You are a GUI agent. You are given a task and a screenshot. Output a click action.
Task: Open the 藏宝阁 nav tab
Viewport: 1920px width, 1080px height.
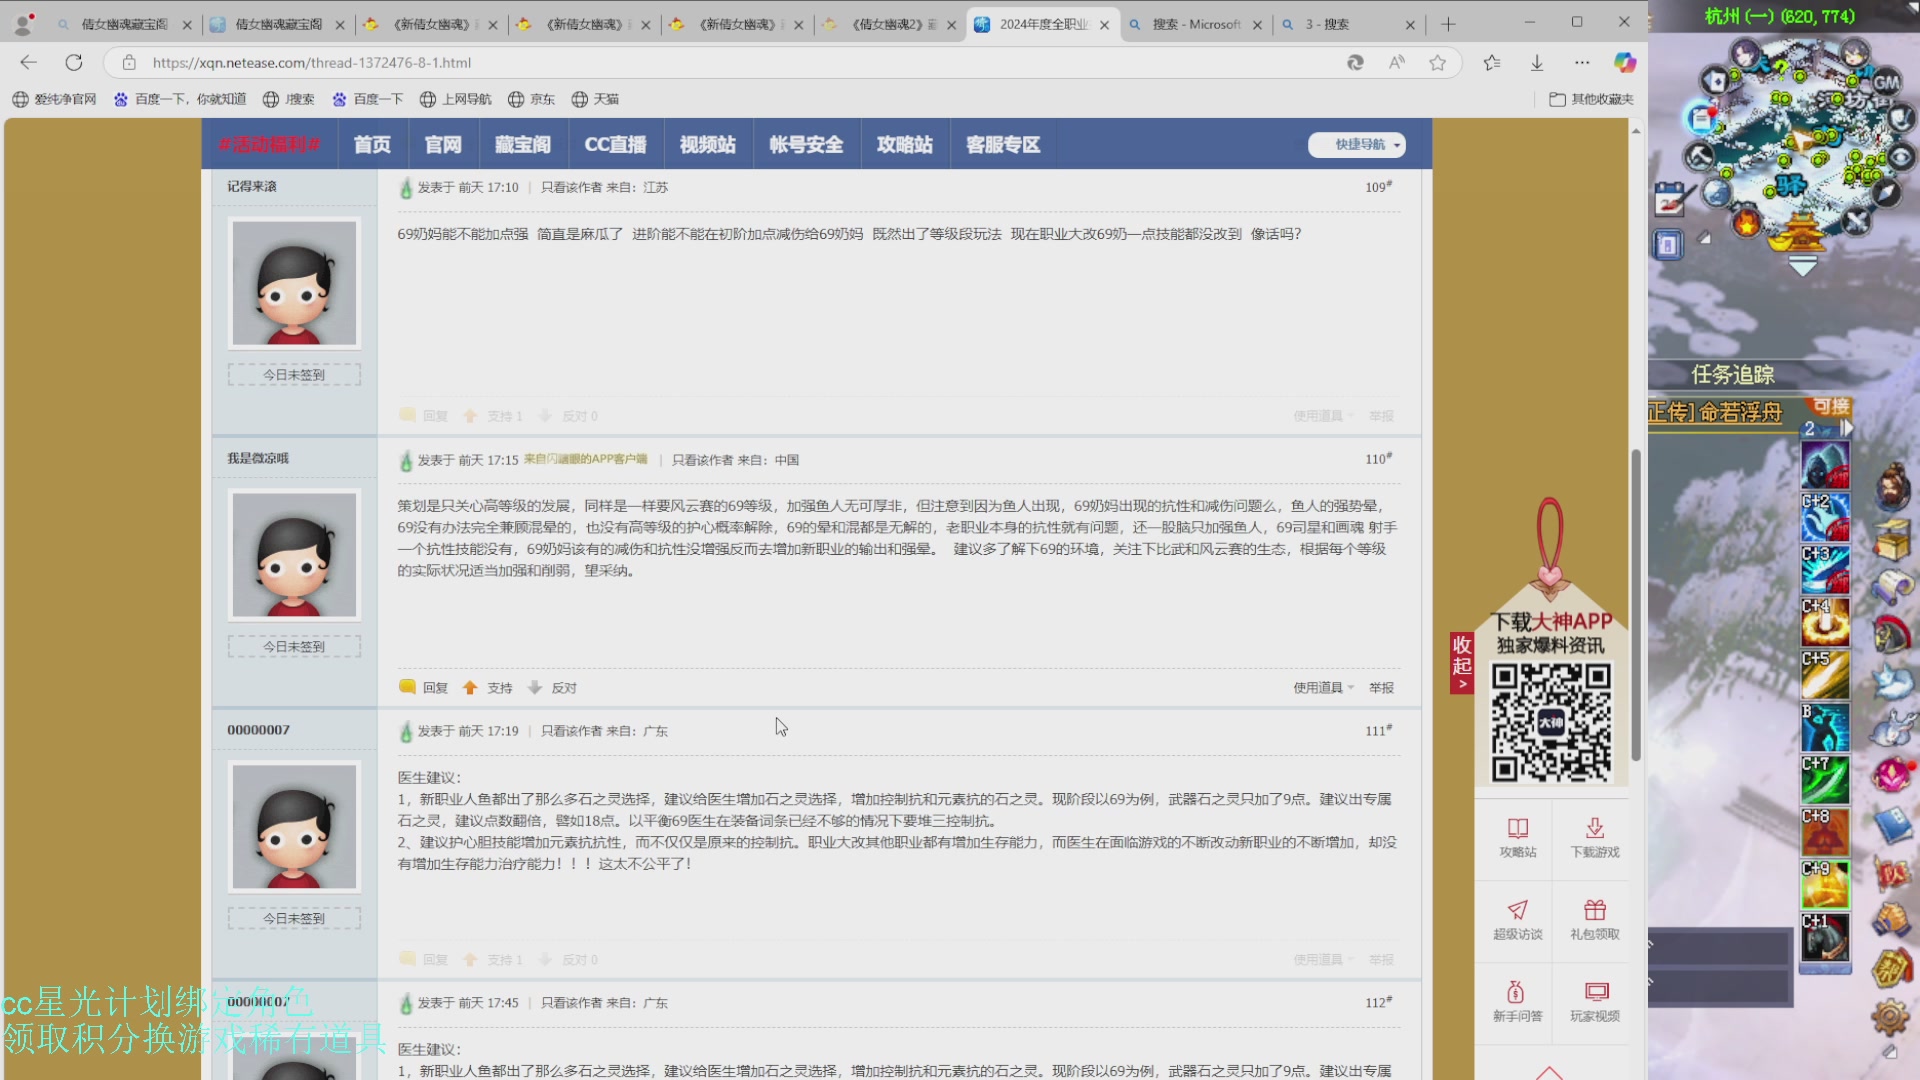[523, 145]
